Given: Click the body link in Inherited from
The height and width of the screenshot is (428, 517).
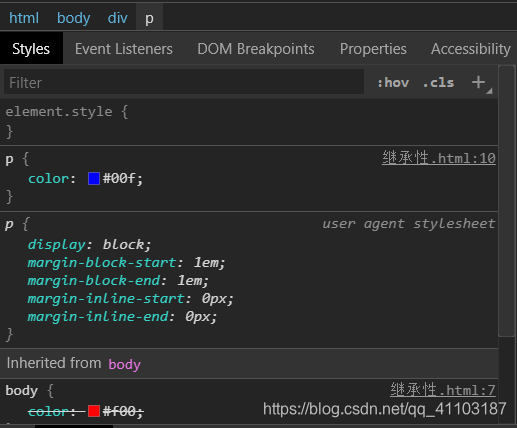Looking at the screenshot, I should [124, 364].
